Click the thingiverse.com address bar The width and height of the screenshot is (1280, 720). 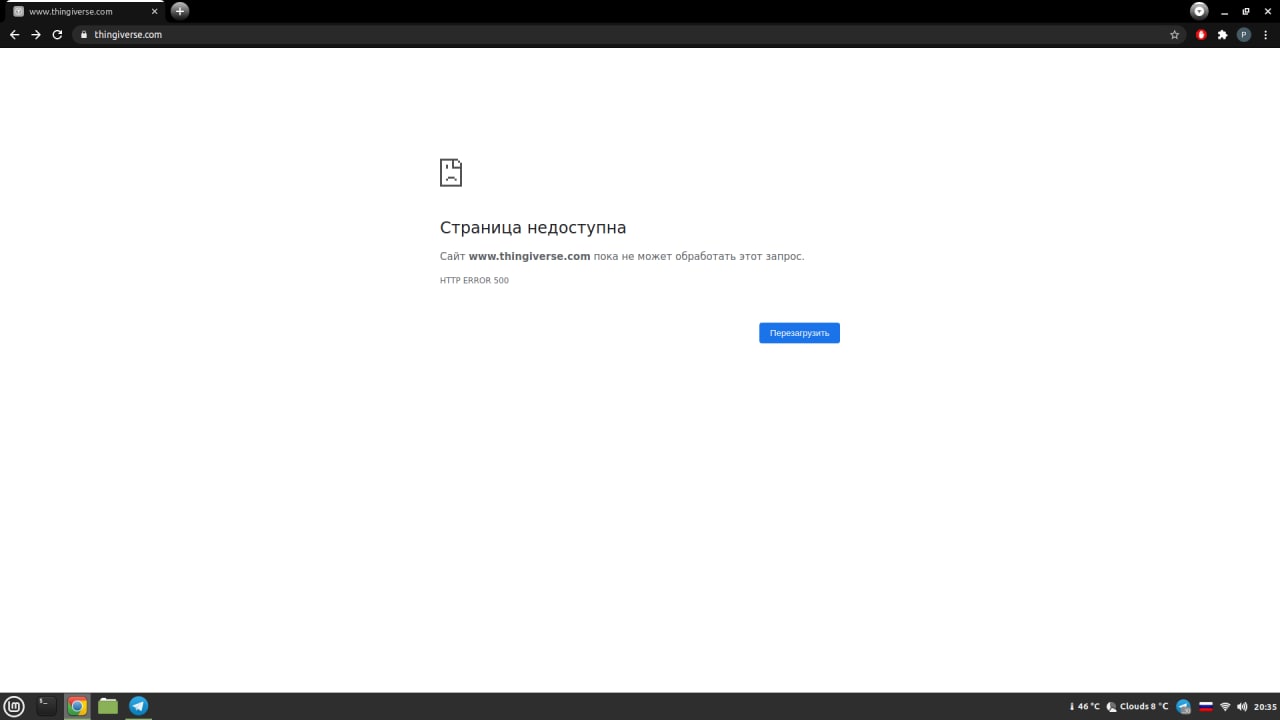coord(630,34)
